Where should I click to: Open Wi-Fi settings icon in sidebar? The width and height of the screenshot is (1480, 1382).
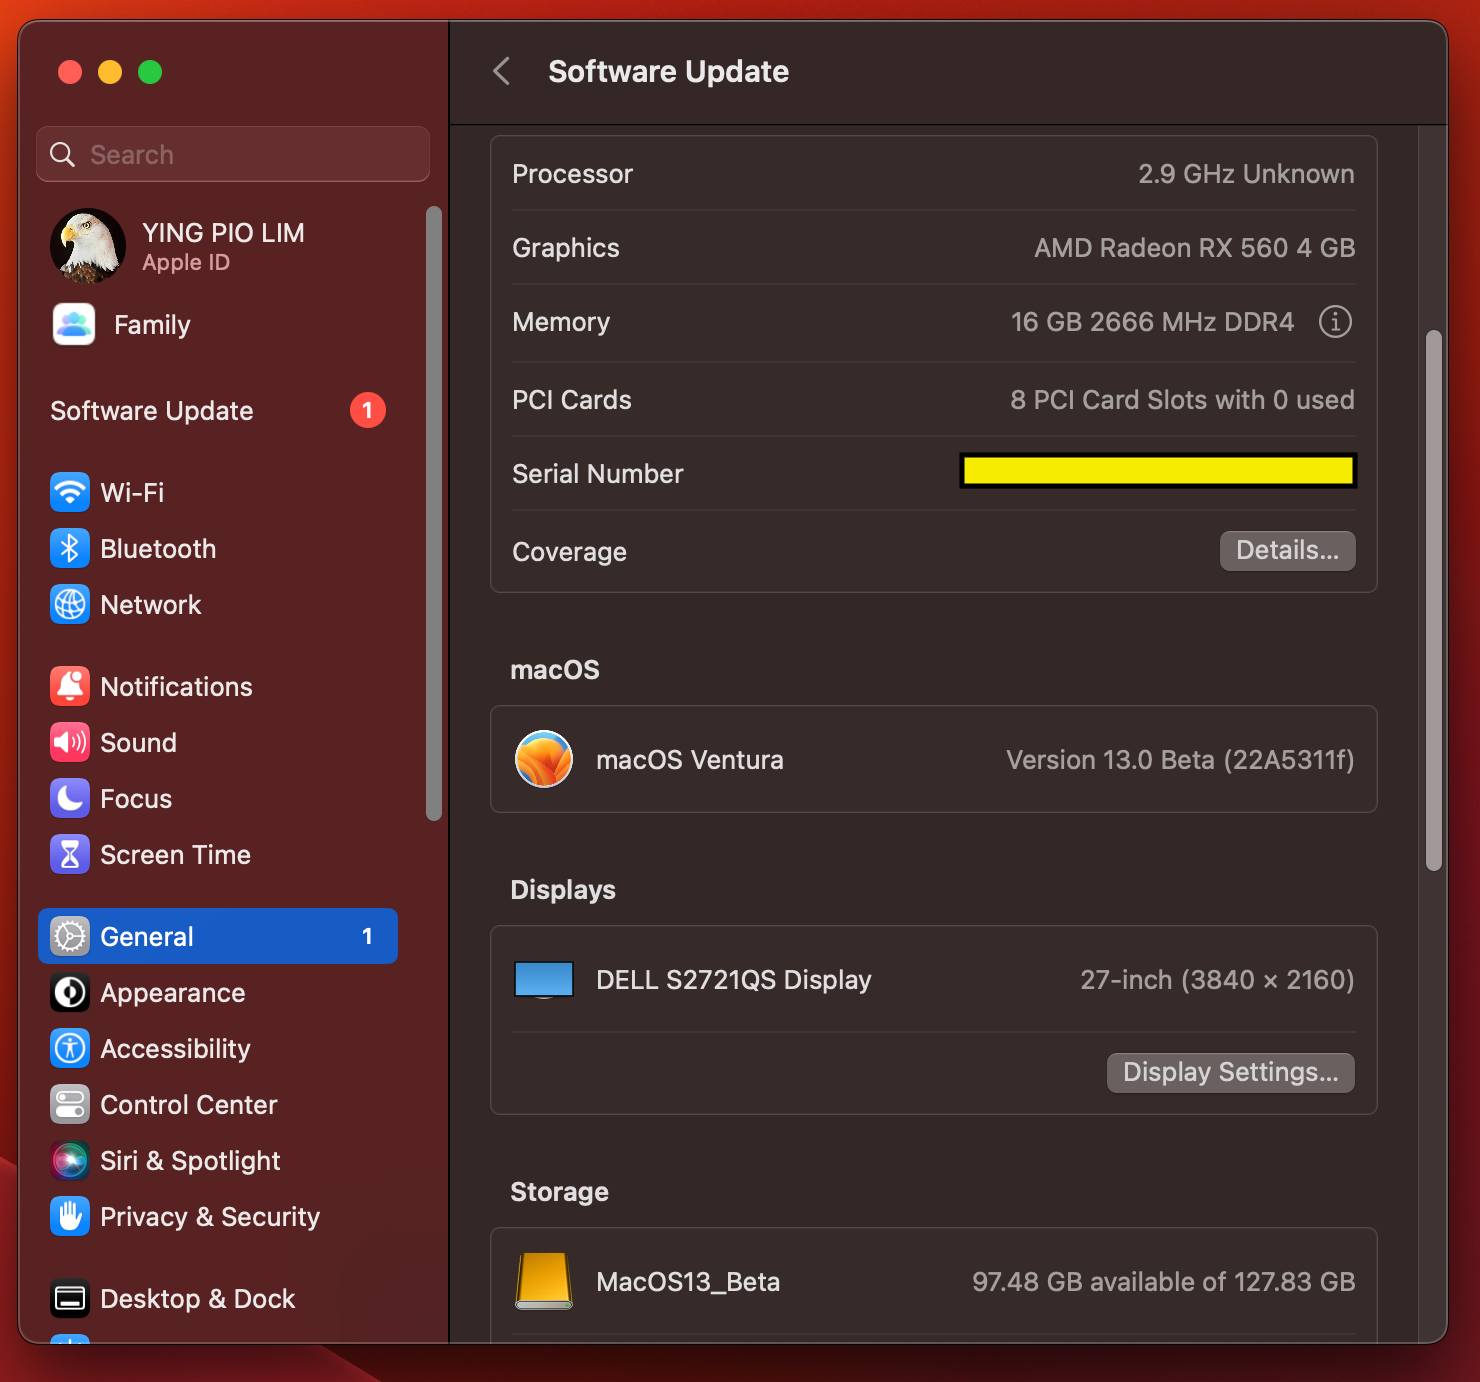click(70, 492)
